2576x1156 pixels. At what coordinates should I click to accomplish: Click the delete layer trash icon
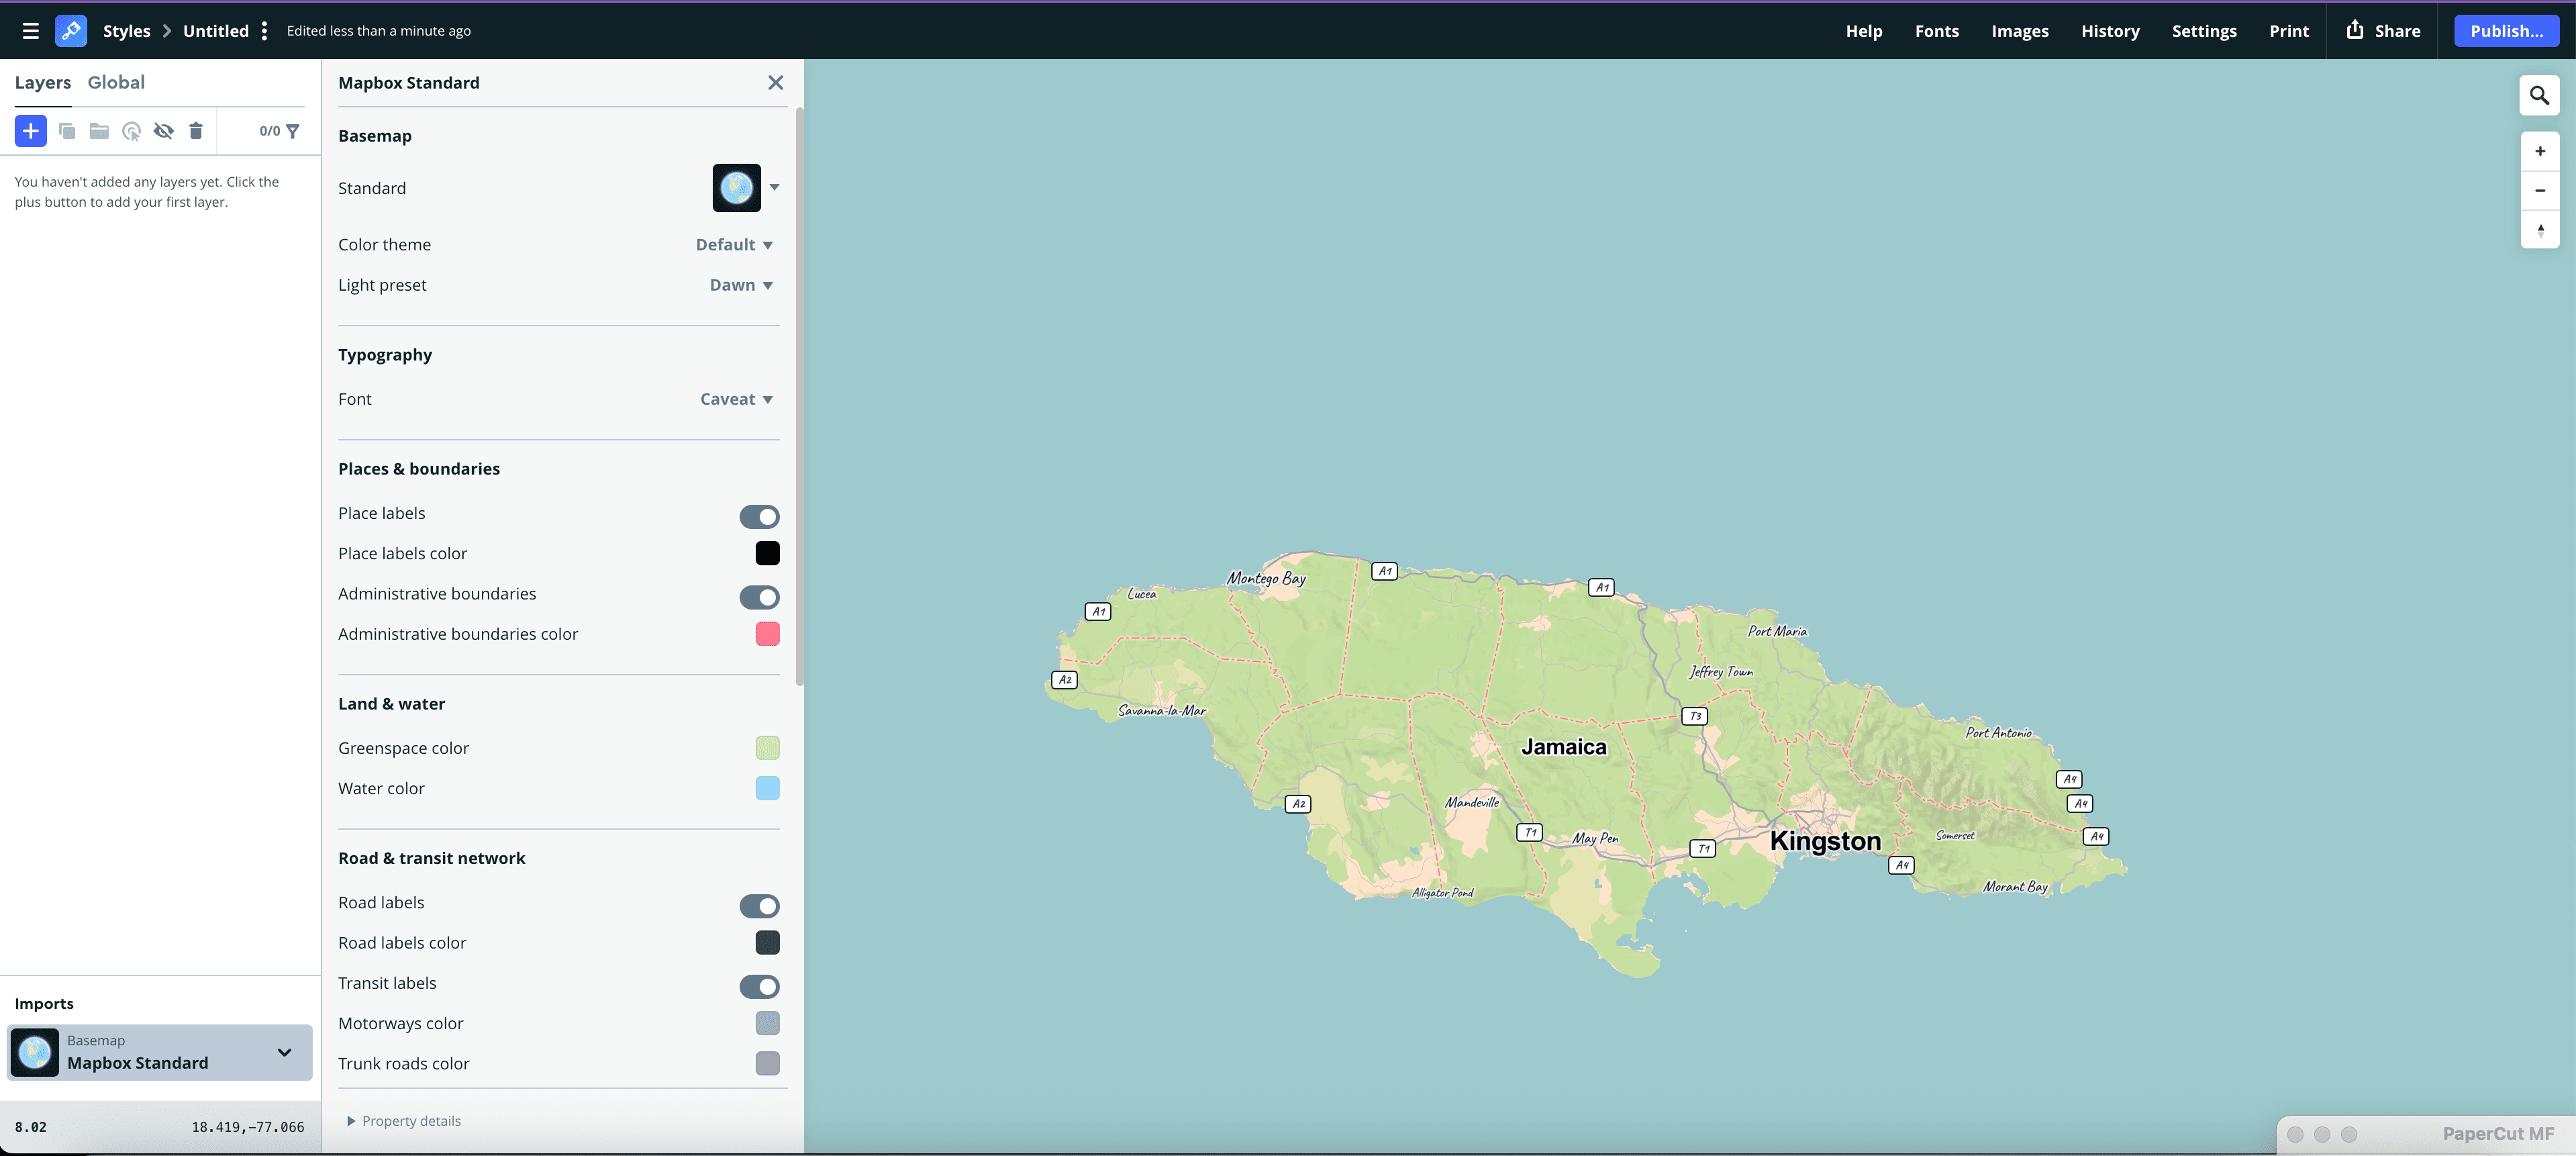click(196, 131)
